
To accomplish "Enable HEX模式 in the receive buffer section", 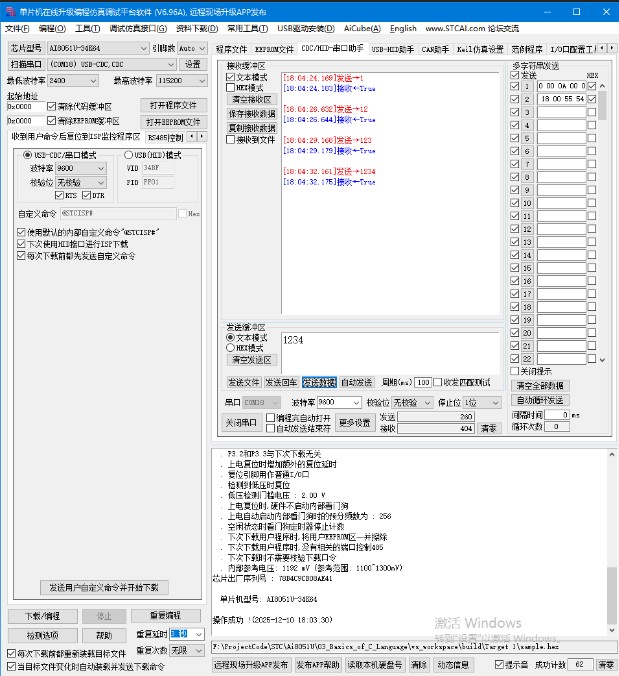I will 231,88.
